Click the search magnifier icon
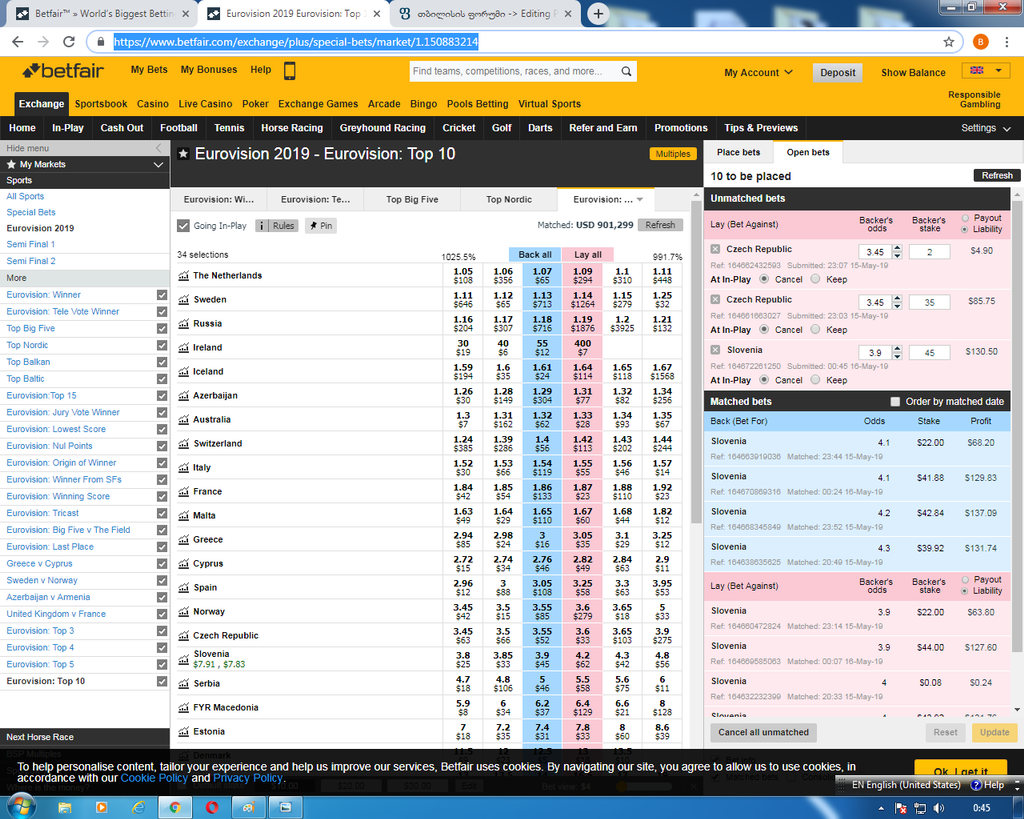 pos(626,71)
